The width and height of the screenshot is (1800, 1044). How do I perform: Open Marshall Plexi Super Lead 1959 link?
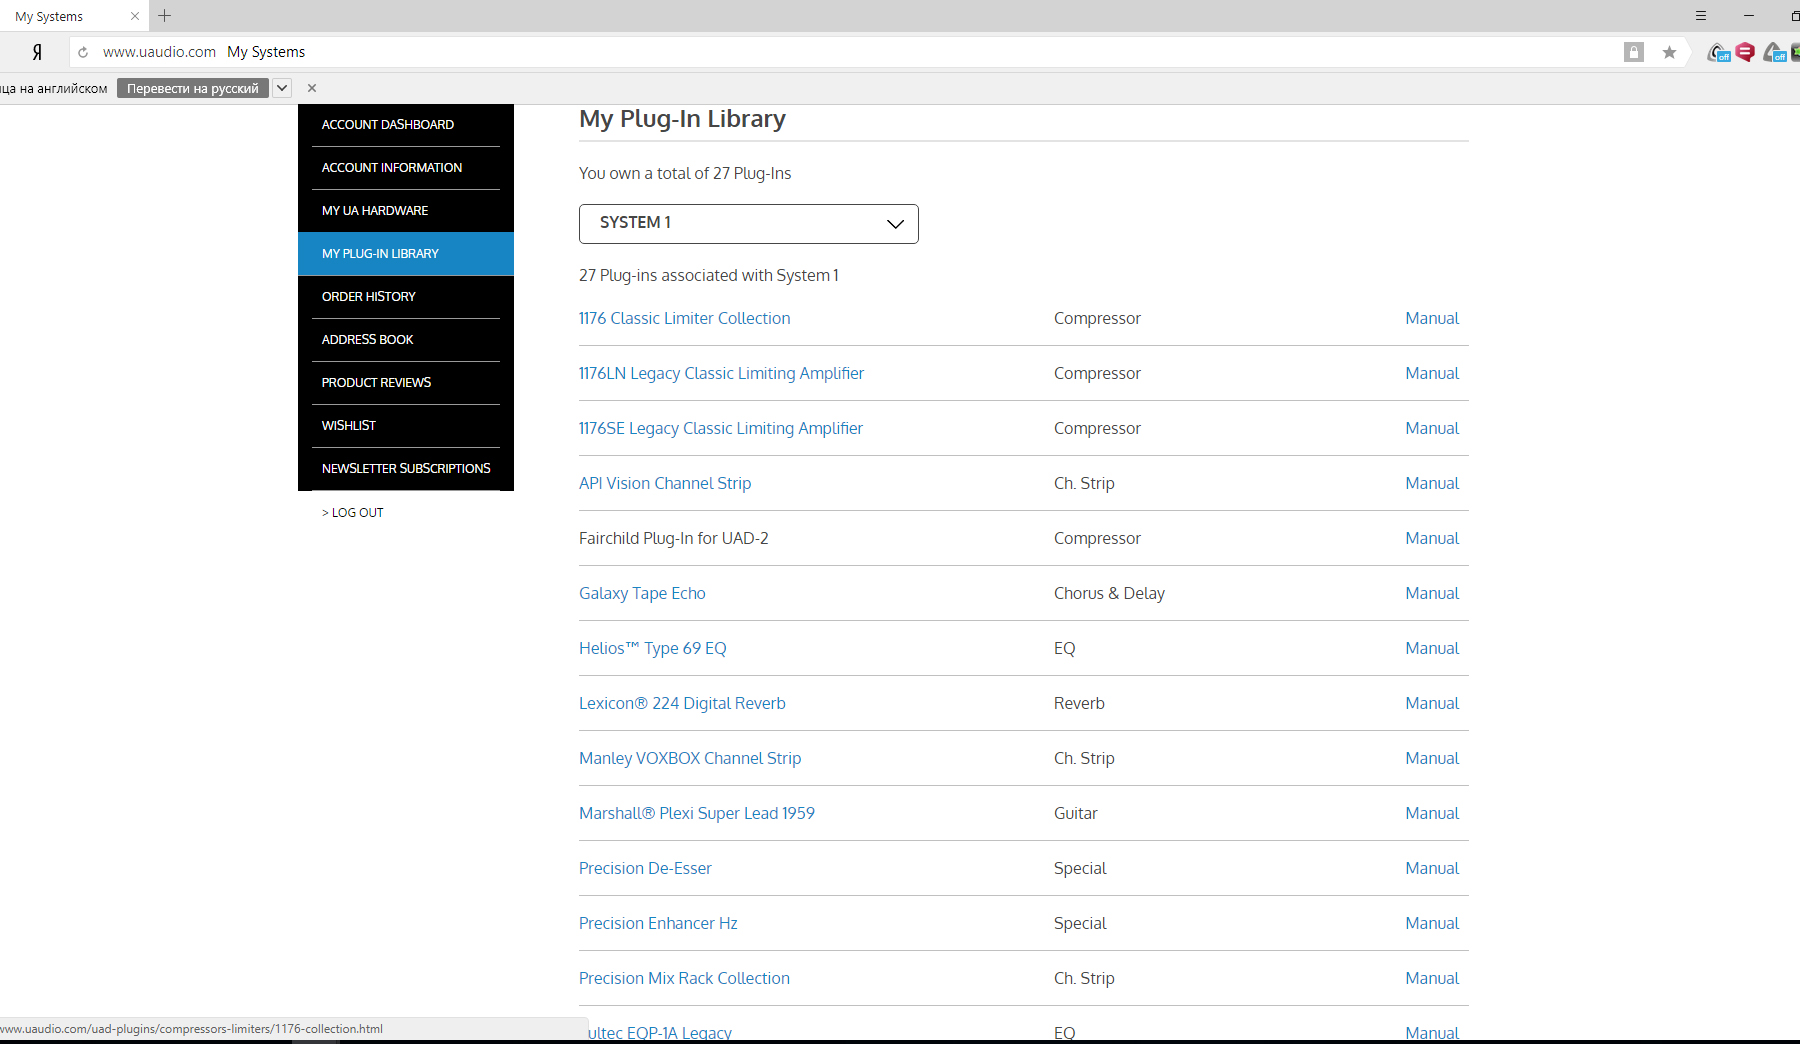697,813
